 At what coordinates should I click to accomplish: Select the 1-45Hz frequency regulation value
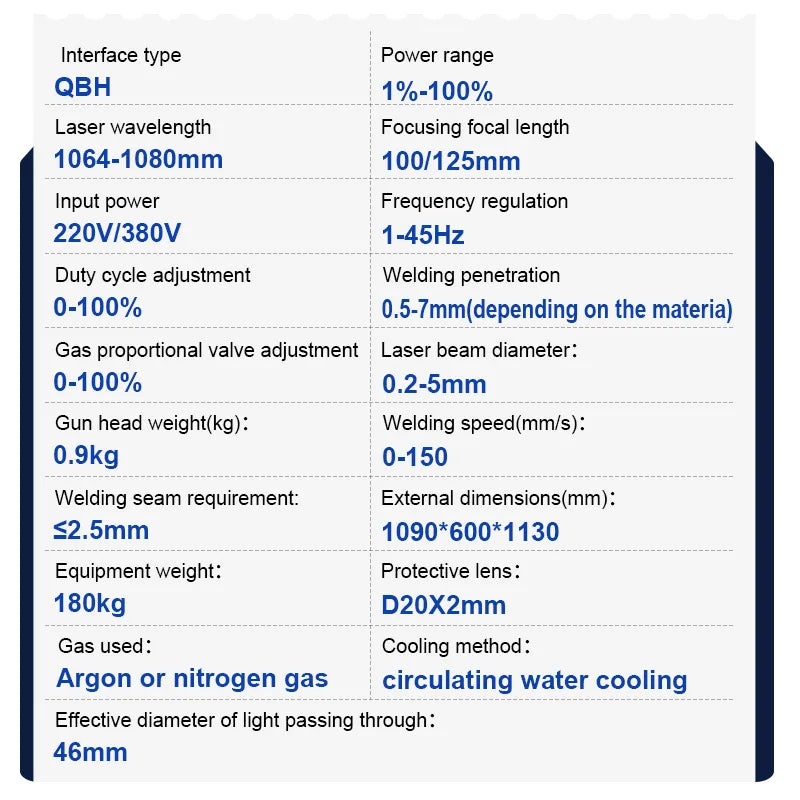423,235
